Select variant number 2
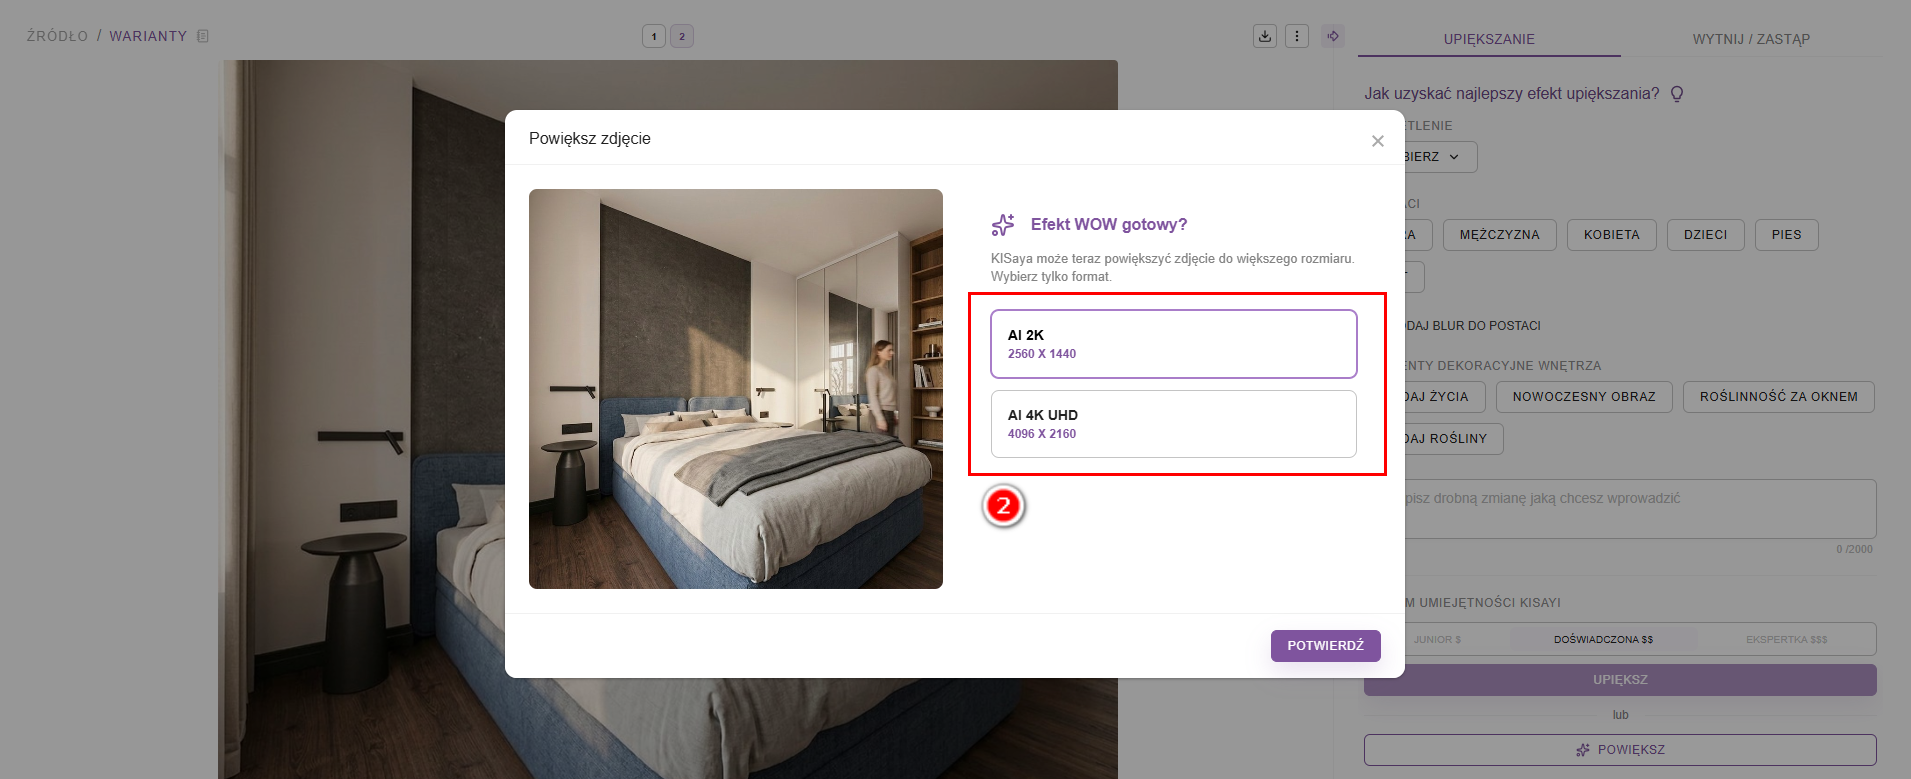Viewport: 1911px width, 779px height. 682,36
